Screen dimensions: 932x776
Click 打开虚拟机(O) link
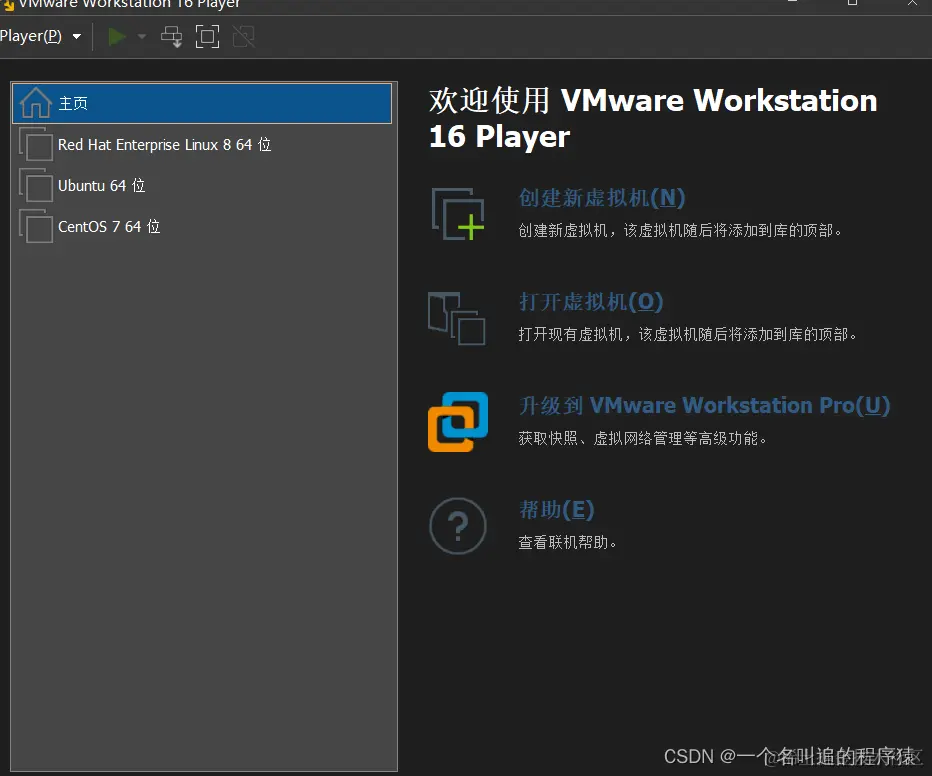tap(591, 302)
